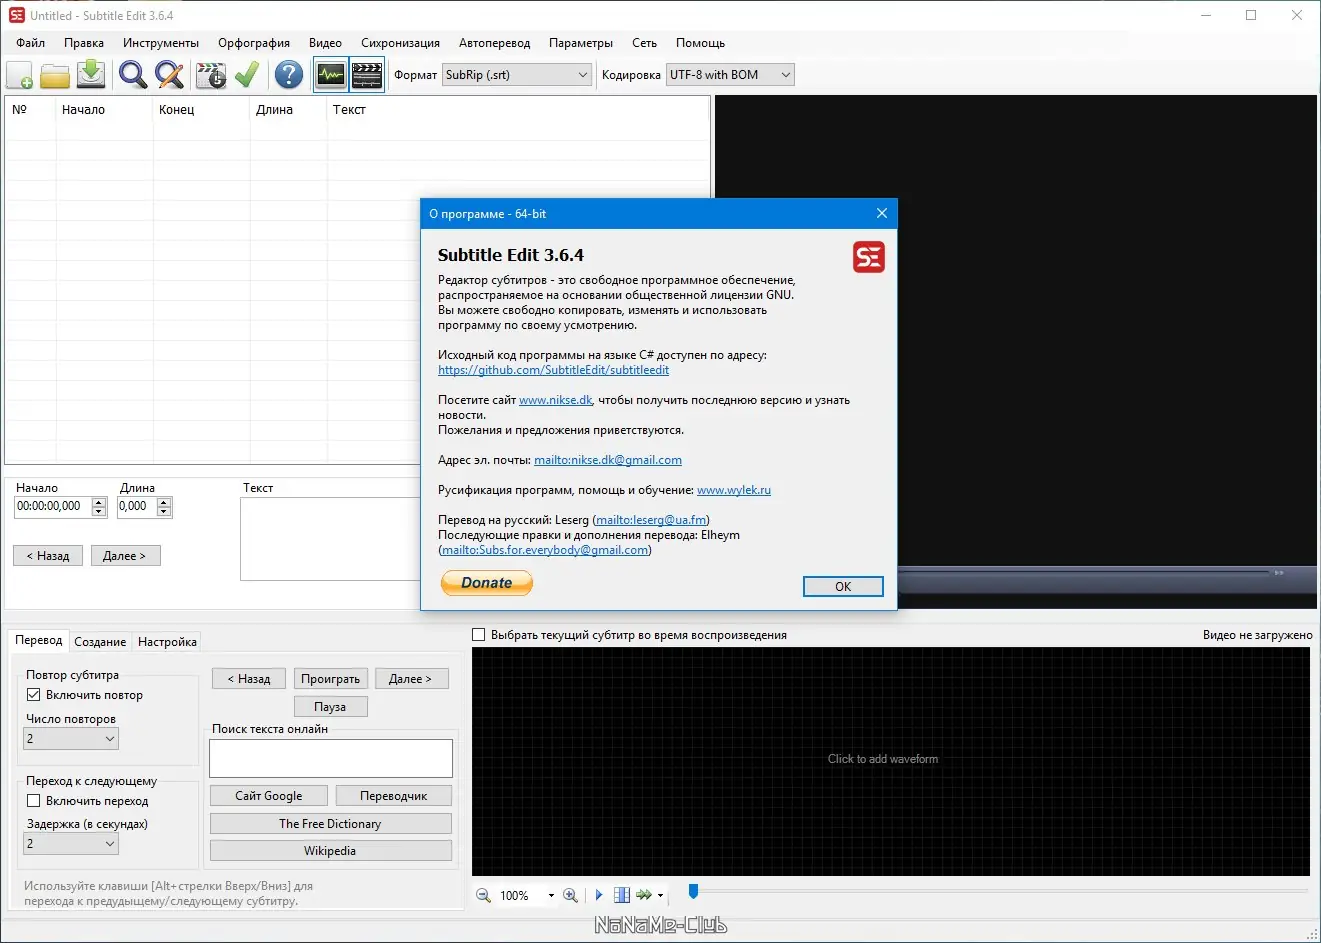
Task: Click 'Click to add waveform' area
Action: click(883, 759)
